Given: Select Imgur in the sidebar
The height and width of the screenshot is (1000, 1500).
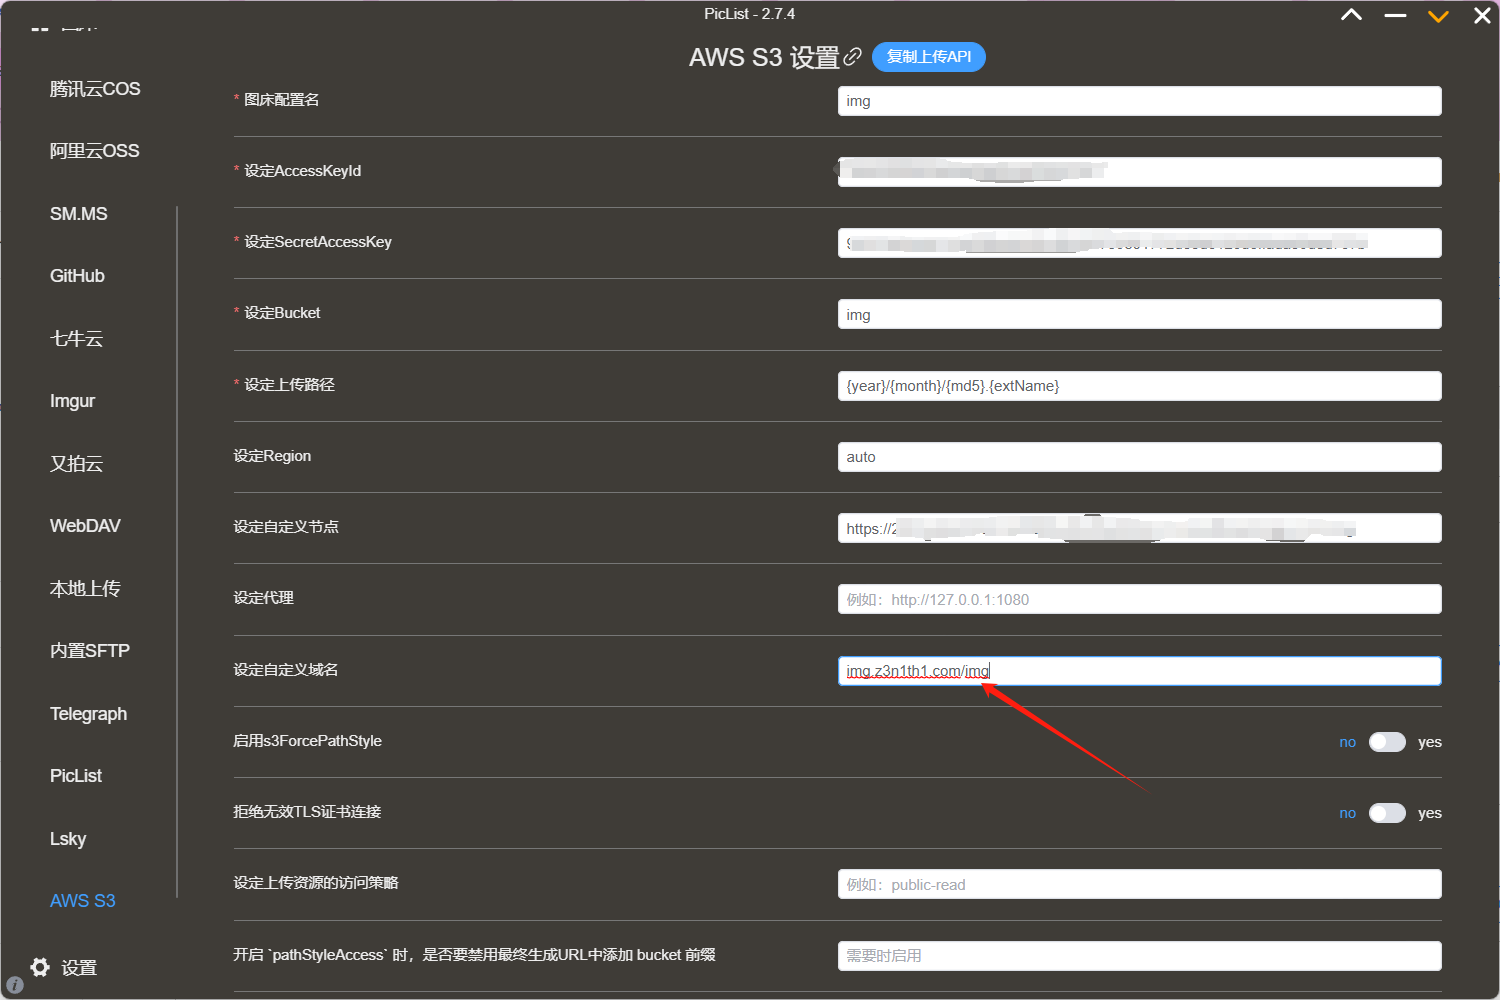Looking at the screenshot, I should click(72, 401).
